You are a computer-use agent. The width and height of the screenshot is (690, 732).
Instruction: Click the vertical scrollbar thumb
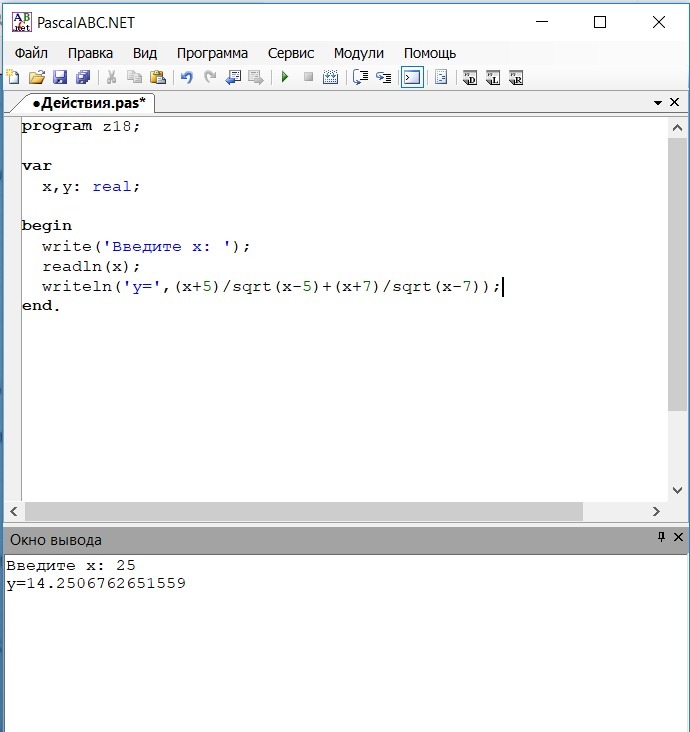[x=677, y=274]
